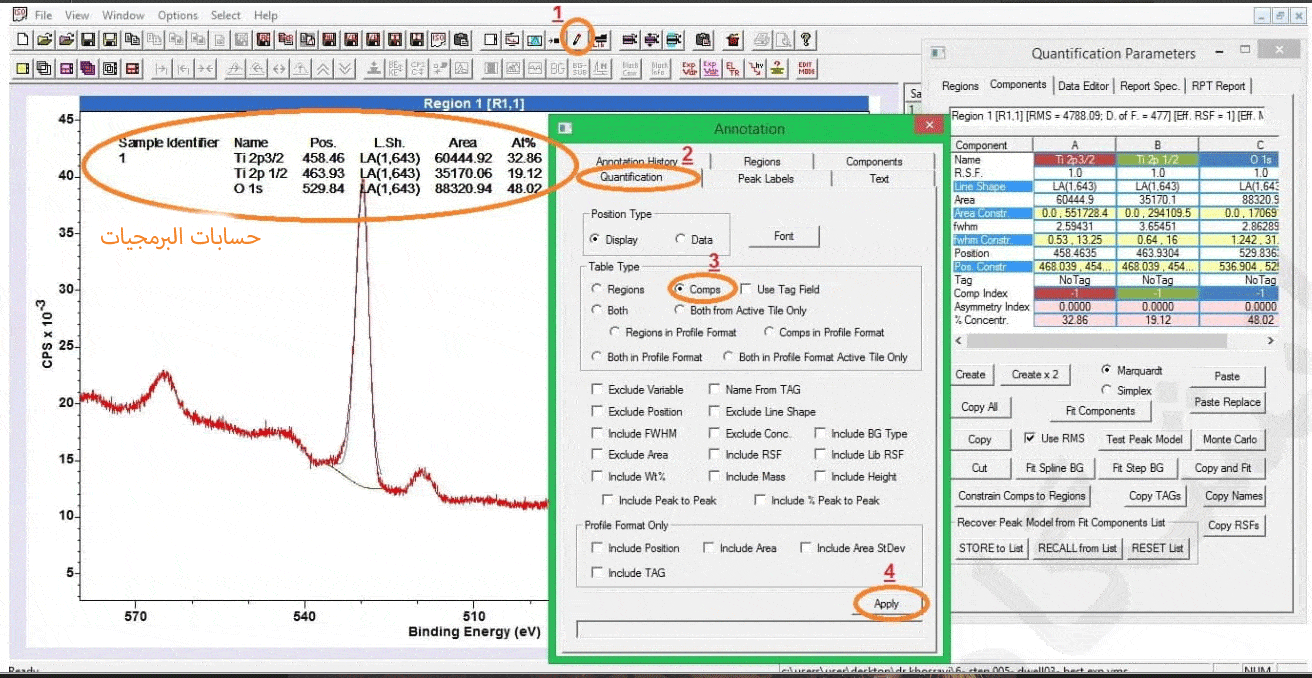The height and width of the screenshot is (678, 1312).
Task: Click the Test Peak Model button
Action: tap(1144, 439)
